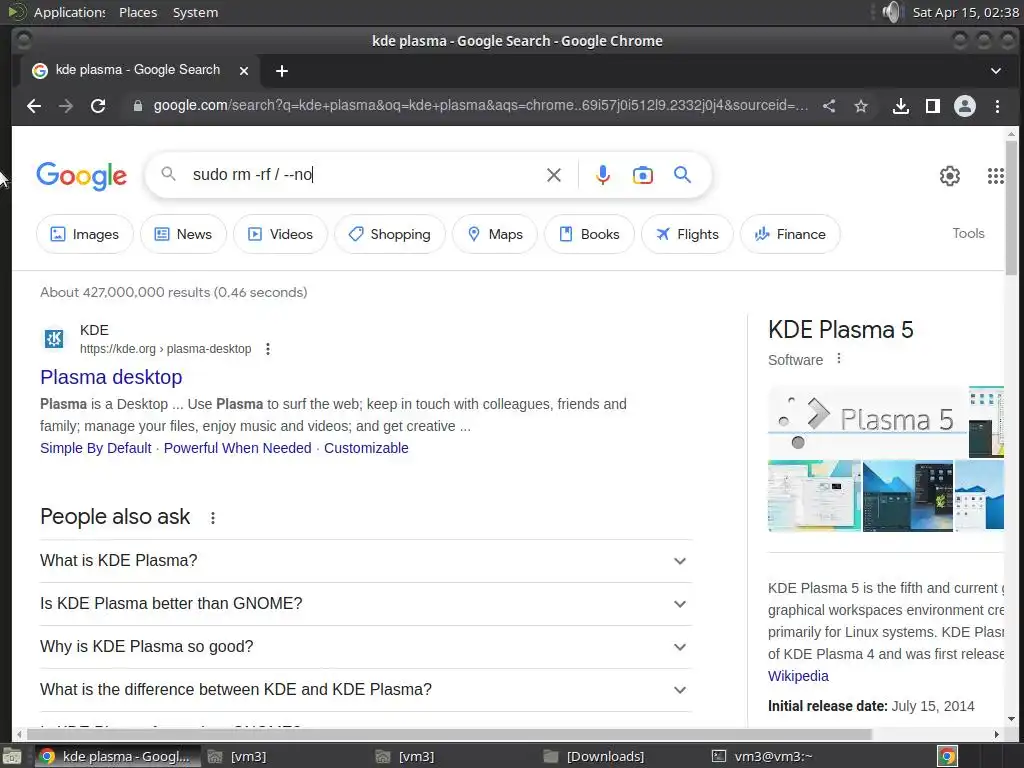Open the light Plasma desktop screenshot thumbnail
The width and height of the screenshot is (1024, 768).
[814, 496]
